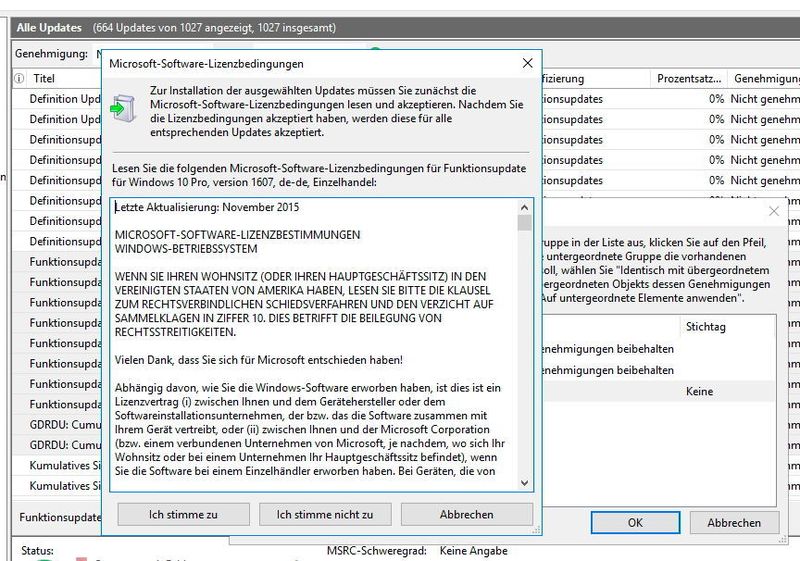Click the "Vielen Dank, dass Sie sich" sentence
The height and width of the screenshot is (561, 800).
coord(259,360)
